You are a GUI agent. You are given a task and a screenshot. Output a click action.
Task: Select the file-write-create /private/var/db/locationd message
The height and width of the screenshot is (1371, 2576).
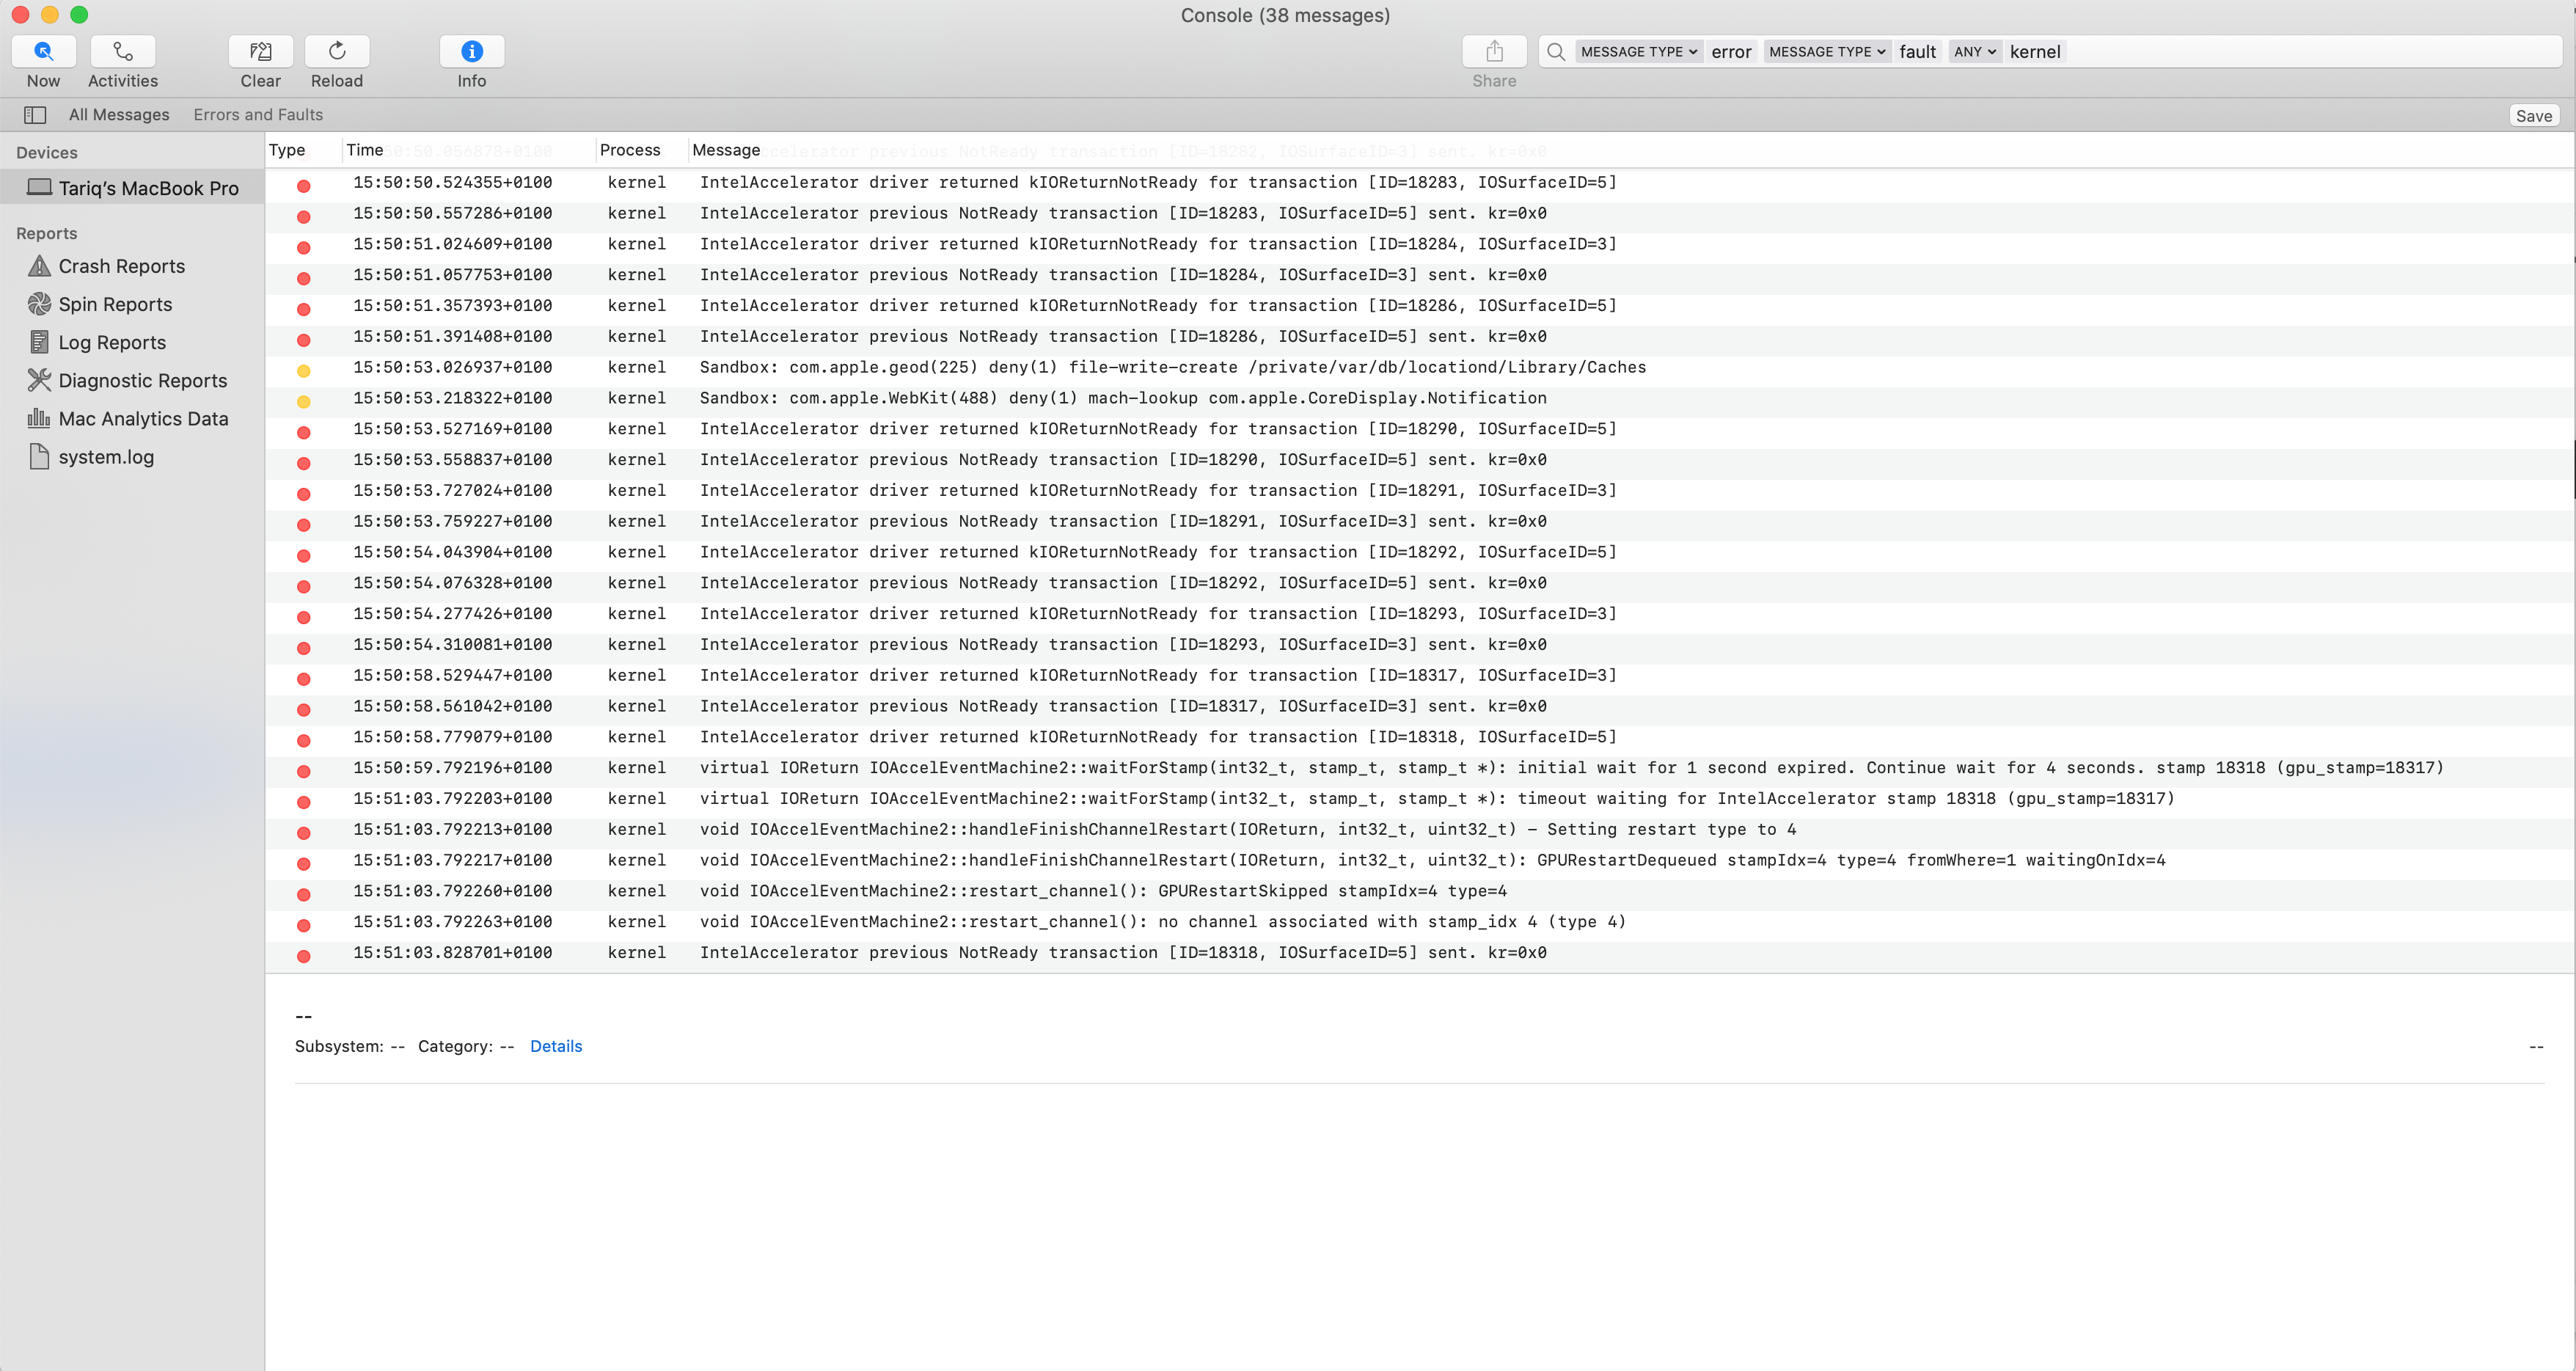[x=1420, y=368]
